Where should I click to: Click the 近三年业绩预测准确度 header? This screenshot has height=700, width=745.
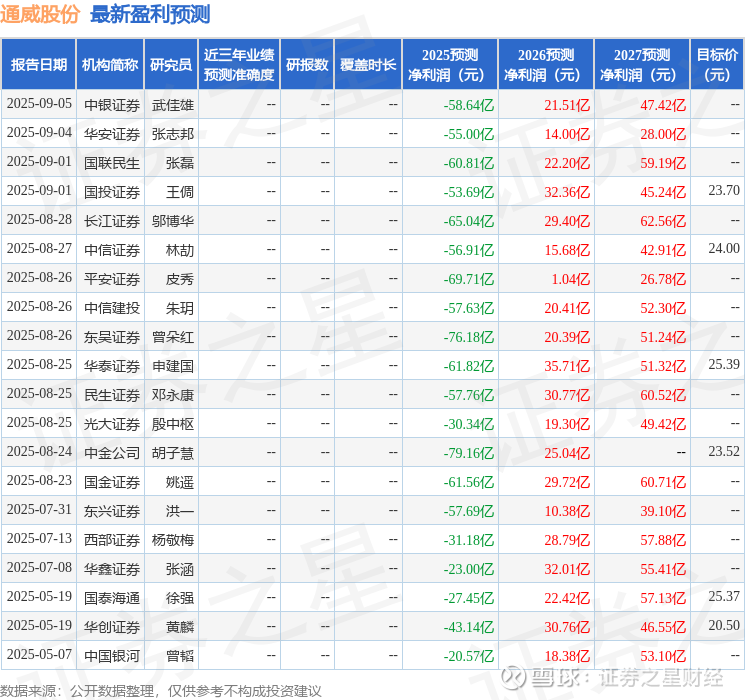coord(239,65)
